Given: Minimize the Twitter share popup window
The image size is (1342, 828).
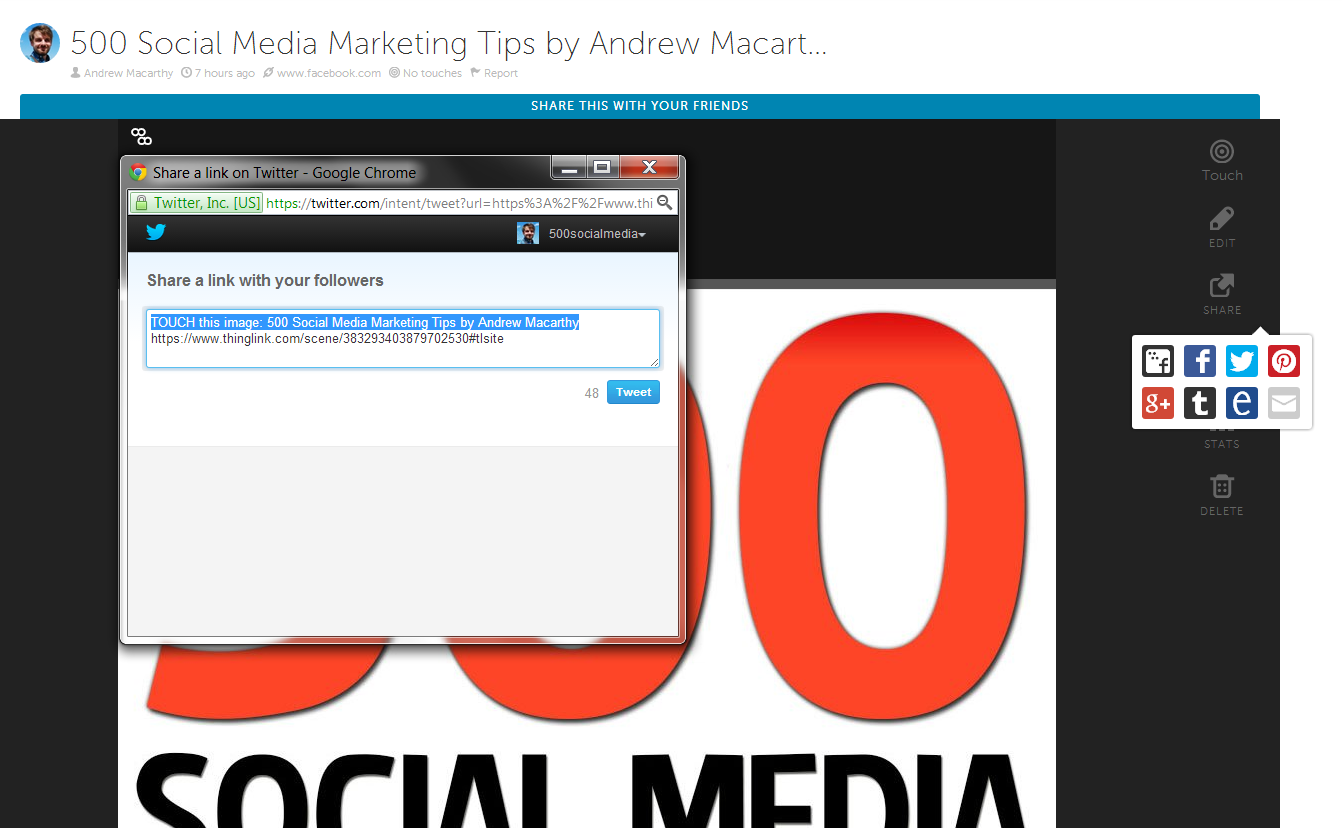Looking at the screenshot, I should [569, 167].
